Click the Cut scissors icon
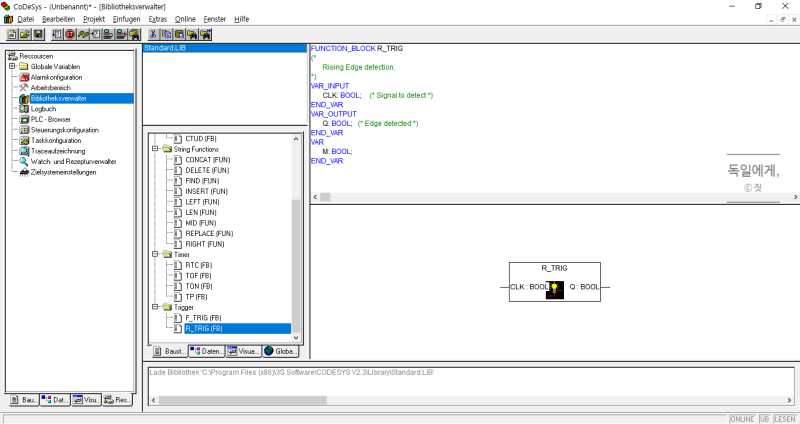800x424 pixels. coord(153,34)
